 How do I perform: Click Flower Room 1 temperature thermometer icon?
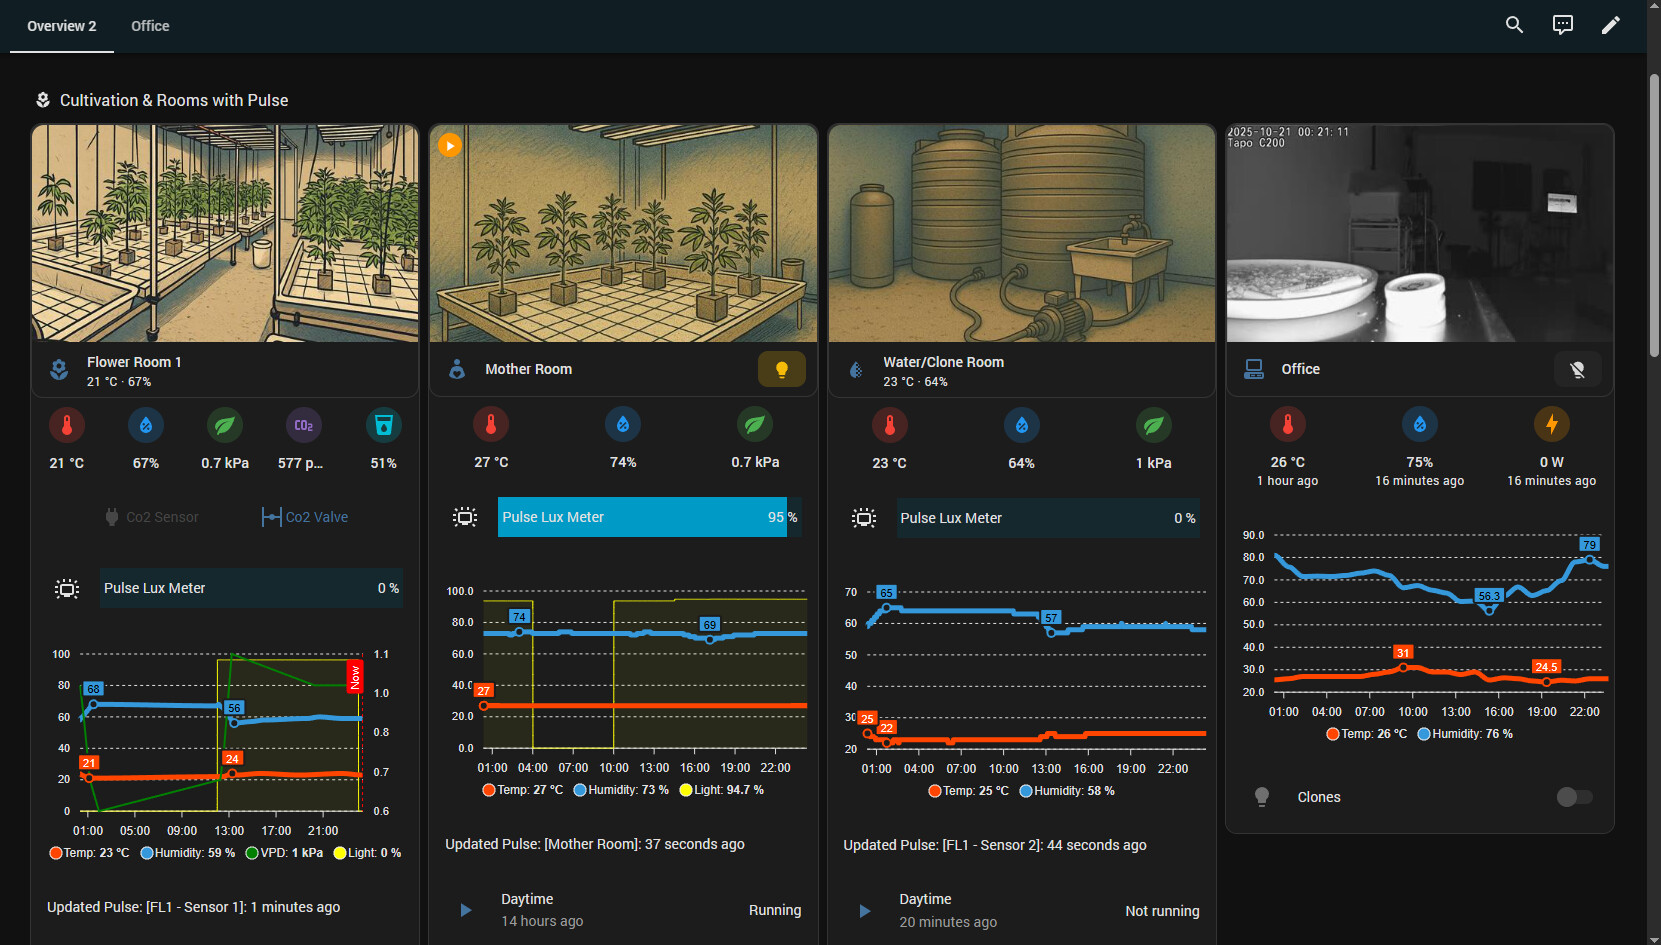point(67,425)
